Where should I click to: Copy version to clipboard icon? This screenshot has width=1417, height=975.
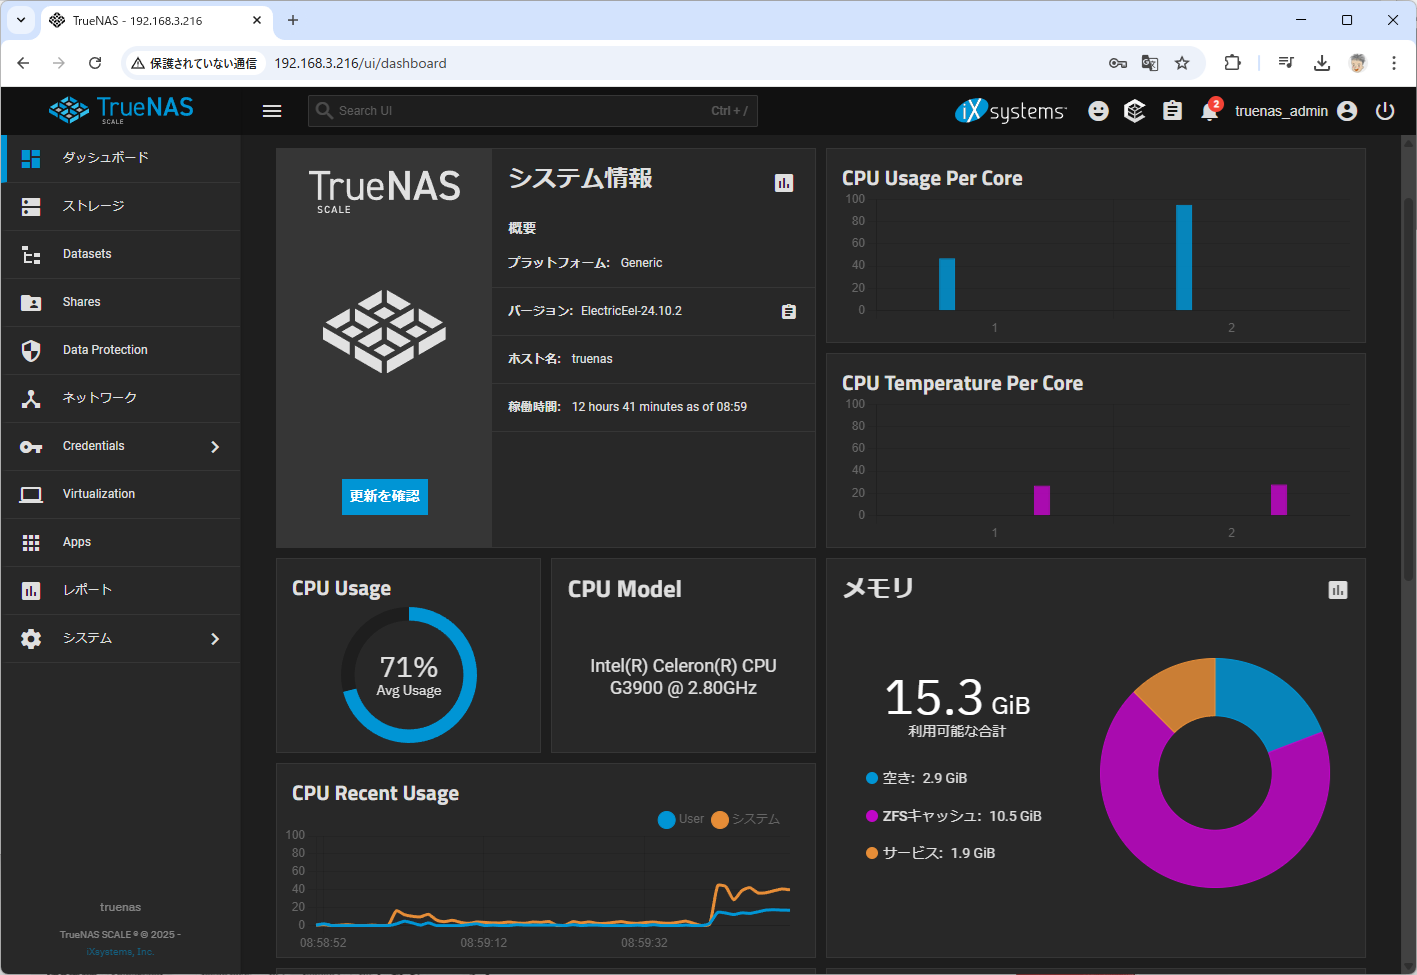[789, 311]
